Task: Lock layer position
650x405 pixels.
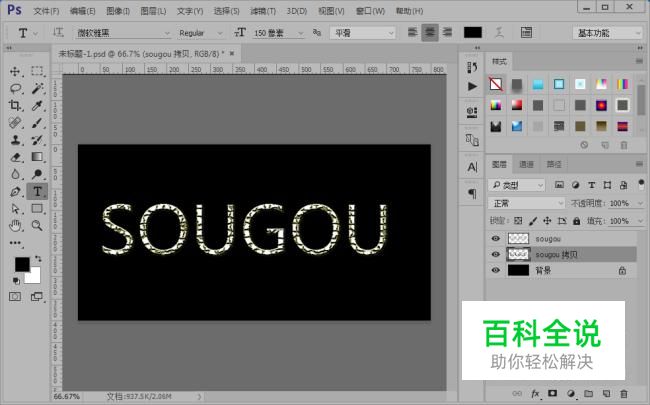Action: pos(547,221)
